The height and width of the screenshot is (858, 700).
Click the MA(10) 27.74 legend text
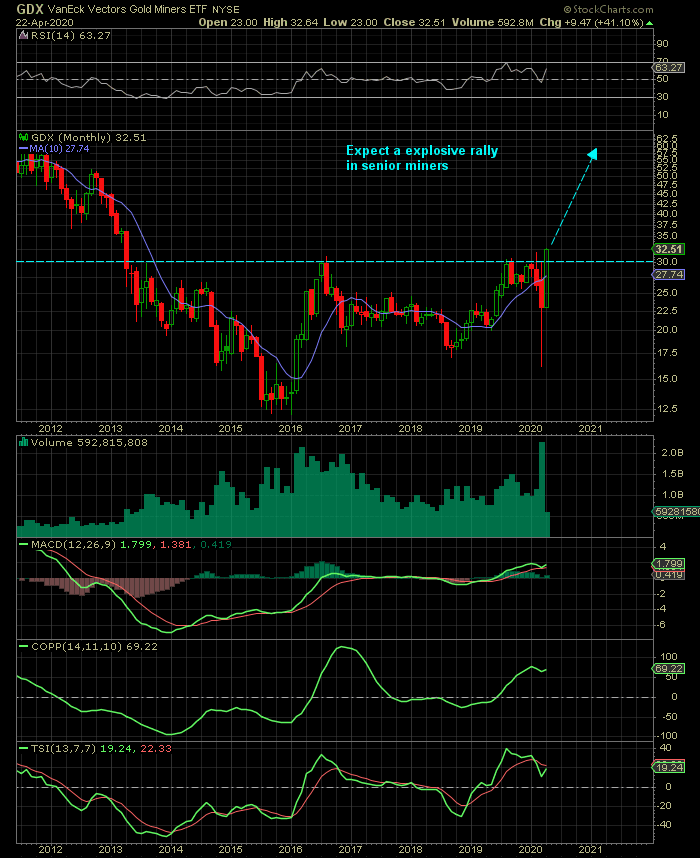click(x=59, y=148)
